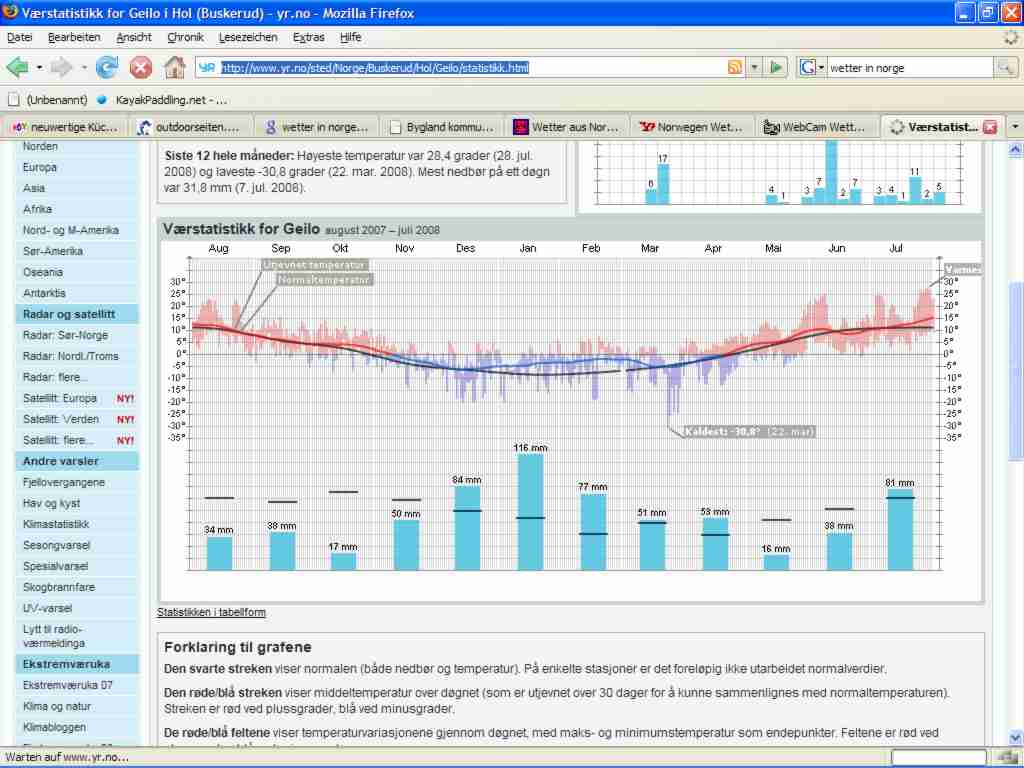Go to the Home page icon
Viewport: 1024px width, 768px height.
(174, 67)
